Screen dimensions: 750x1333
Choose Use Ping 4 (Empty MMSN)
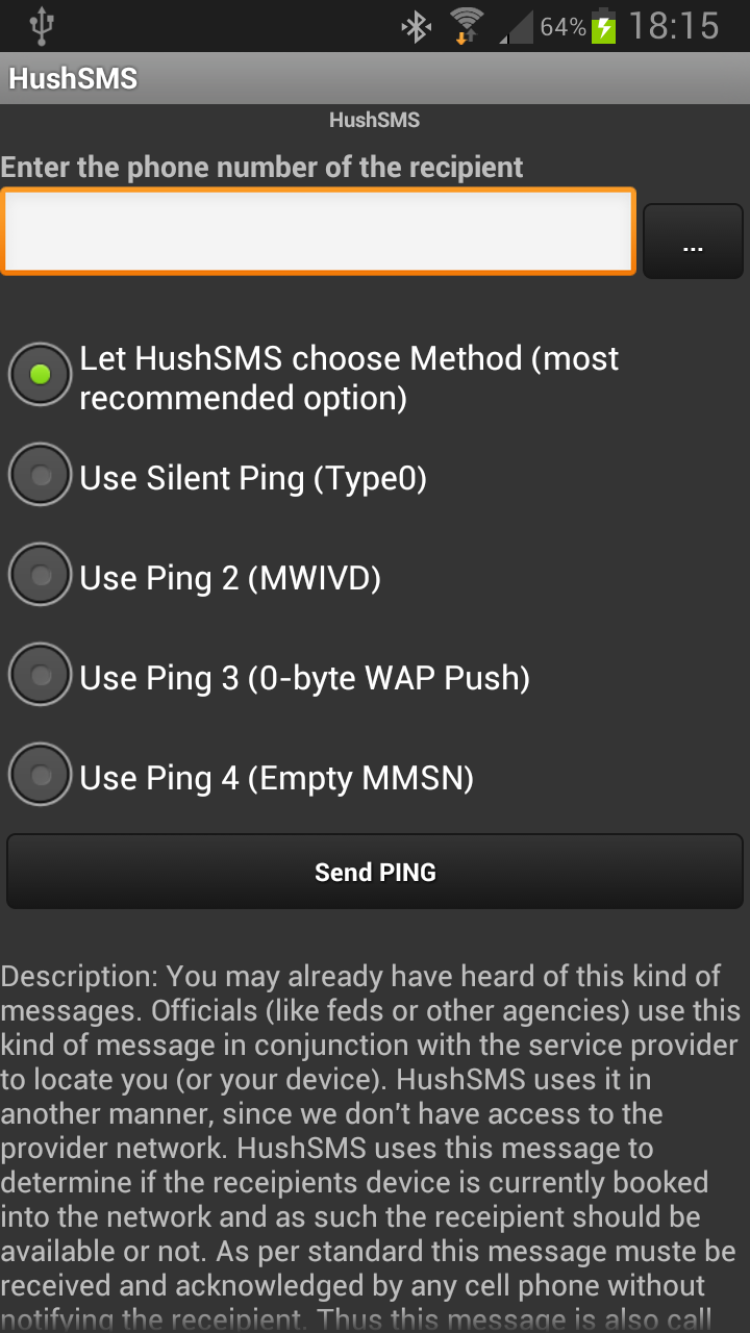(41, 776)
